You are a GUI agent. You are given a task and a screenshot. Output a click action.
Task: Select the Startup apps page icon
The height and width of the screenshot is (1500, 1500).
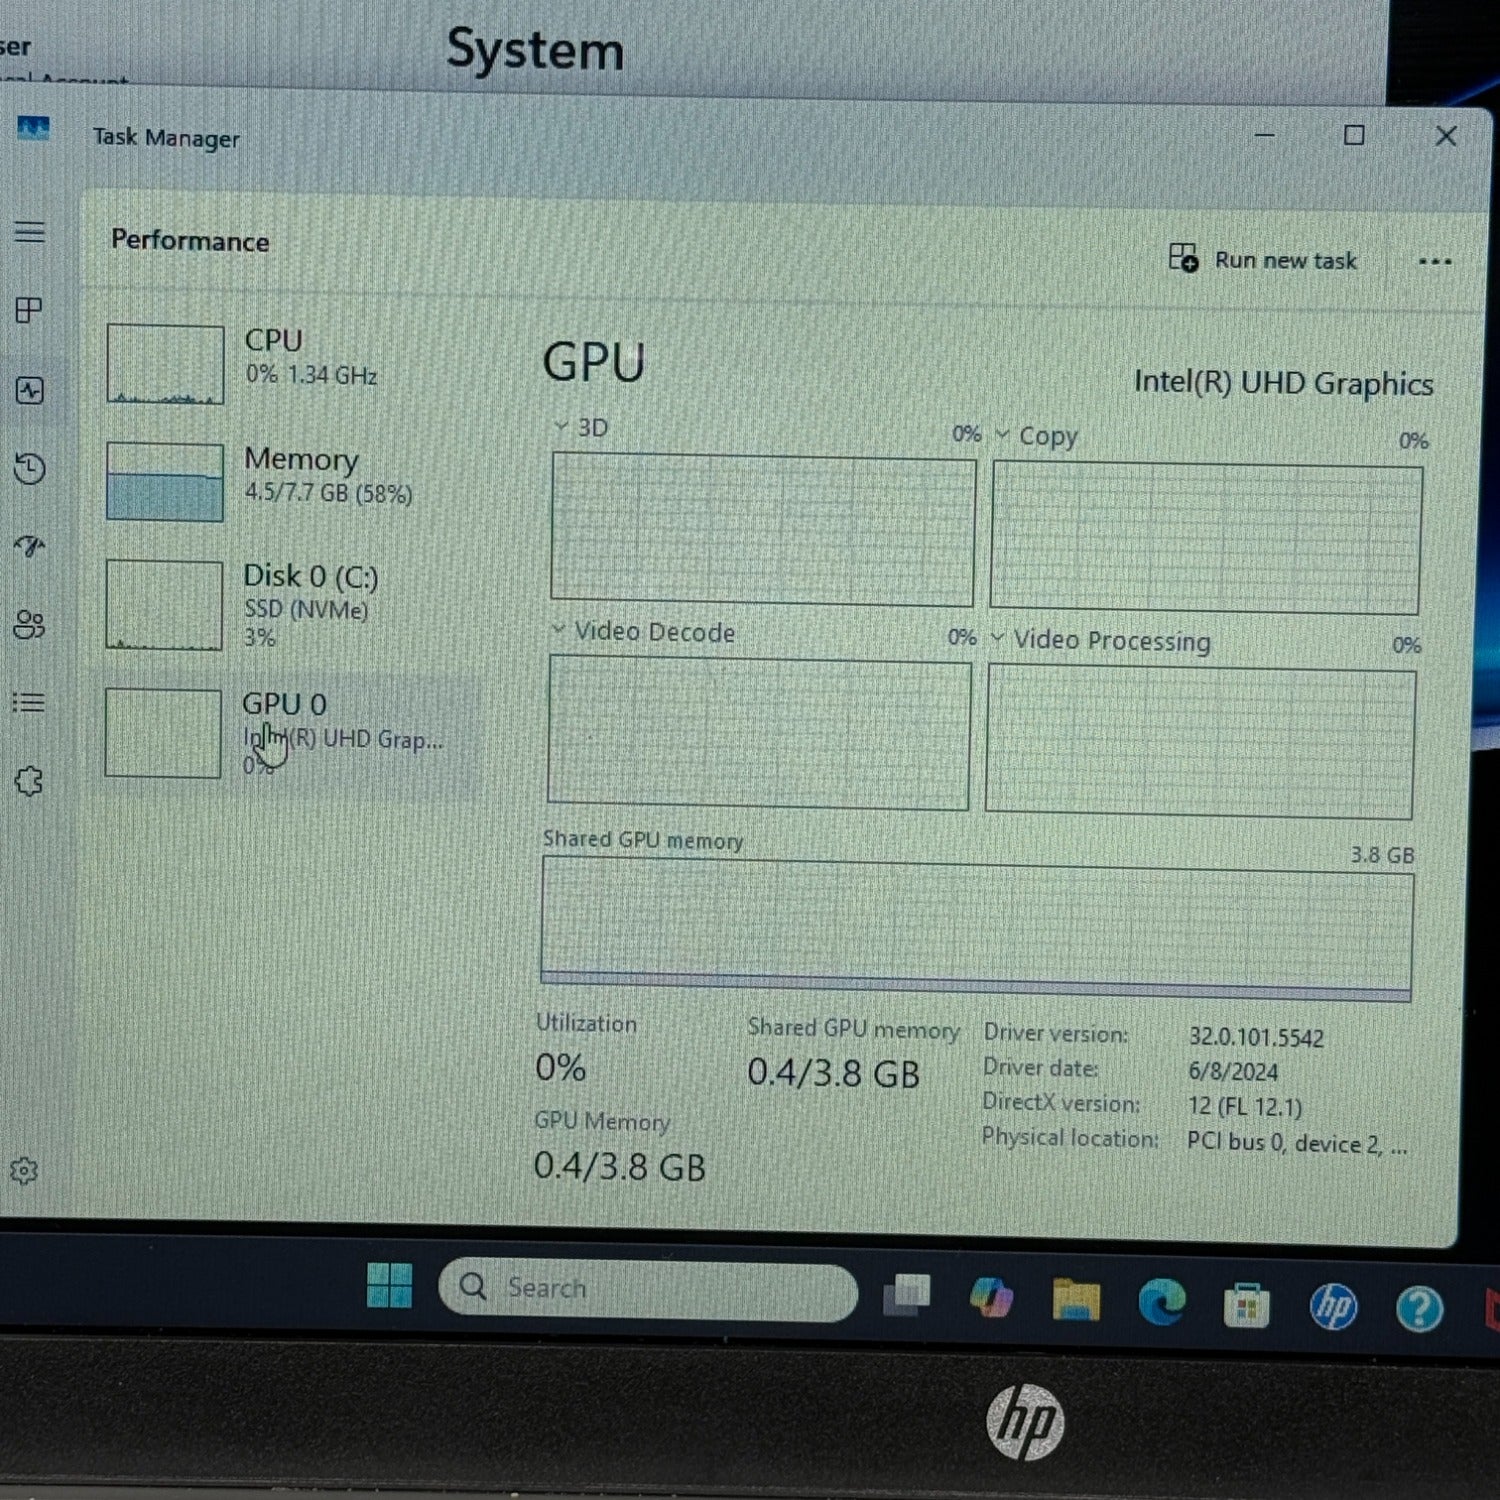click(x=30, y=547)
